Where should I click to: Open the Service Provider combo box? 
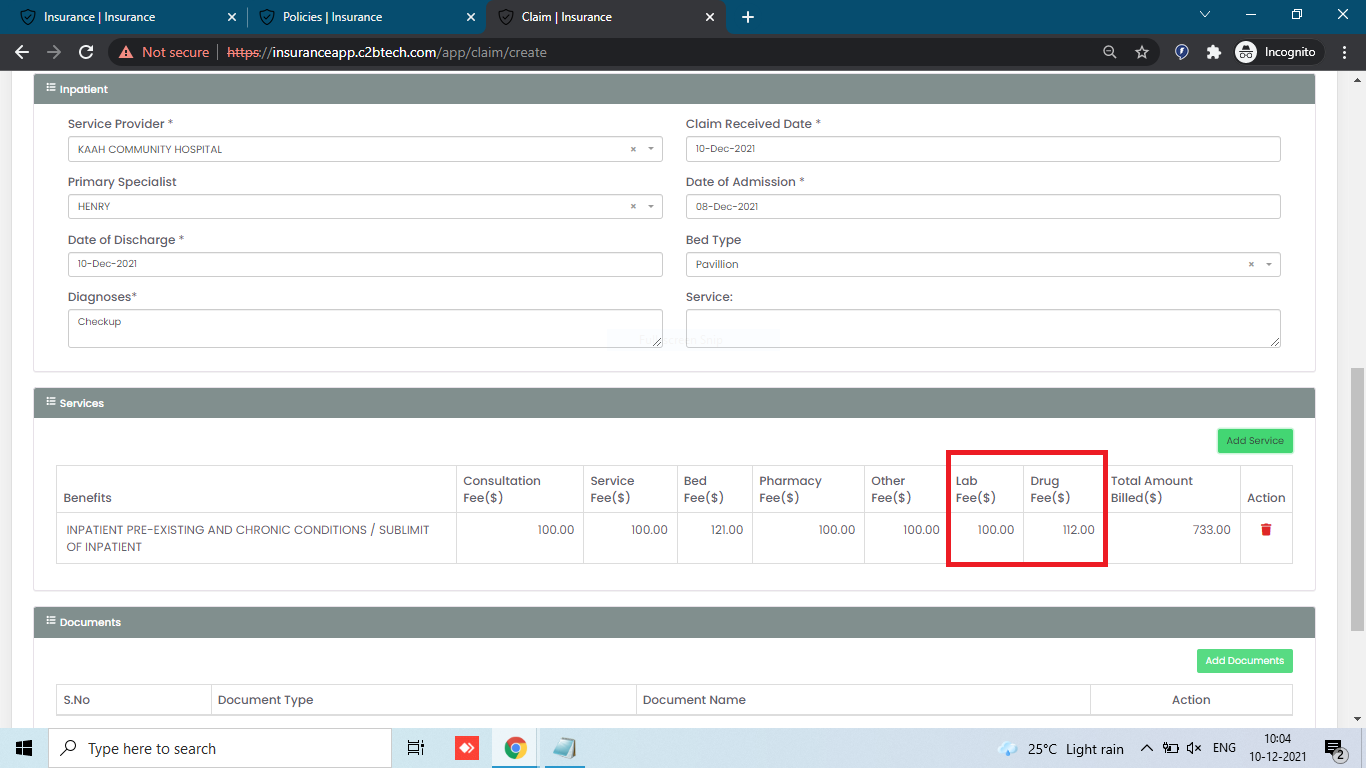click(x=365, y=149)
